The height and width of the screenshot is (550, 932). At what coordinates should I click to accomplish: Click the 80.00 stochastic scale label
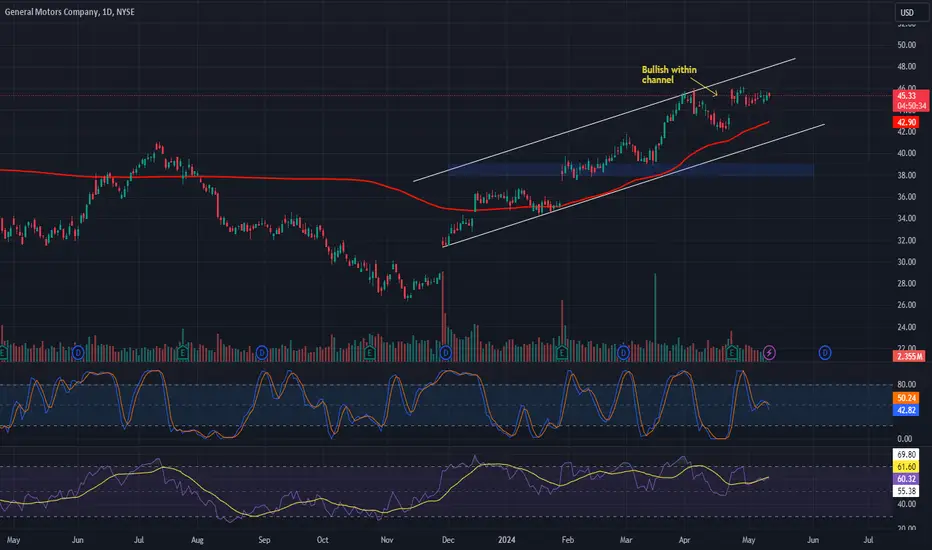906,385
